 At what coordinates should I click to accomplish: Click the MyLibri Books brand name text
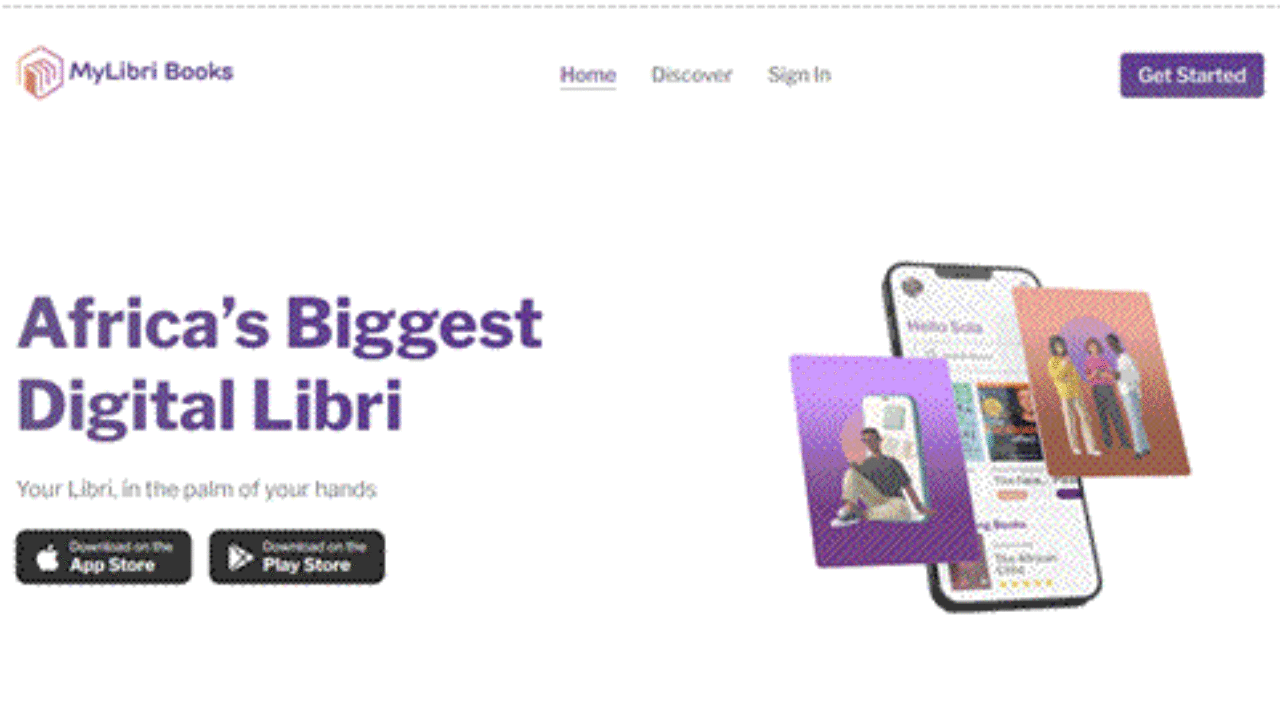click(x=151, y=72)
